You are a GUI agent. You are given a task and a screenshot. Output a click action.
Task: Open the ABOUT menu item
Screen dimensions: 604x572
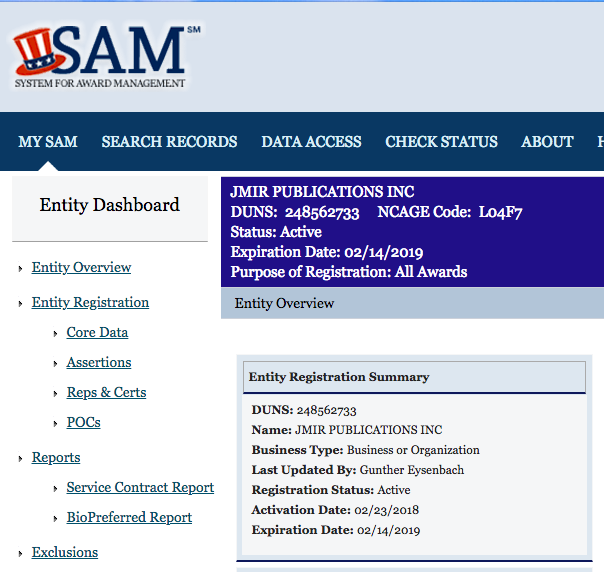(547, 142)
